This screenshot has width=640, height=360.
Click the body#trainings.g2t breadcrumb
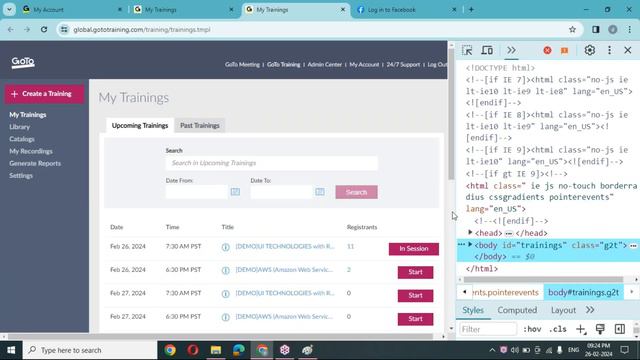[583, 293]
